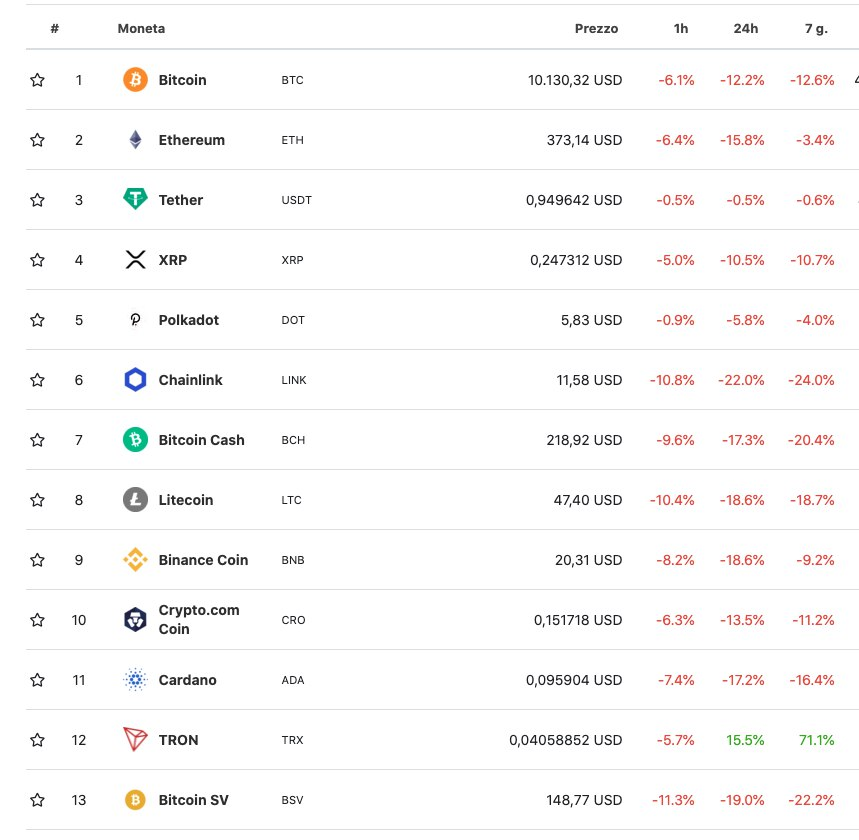Sort table by Prezzo column
The width and height of the screenshot is (859, 840).
596,29
